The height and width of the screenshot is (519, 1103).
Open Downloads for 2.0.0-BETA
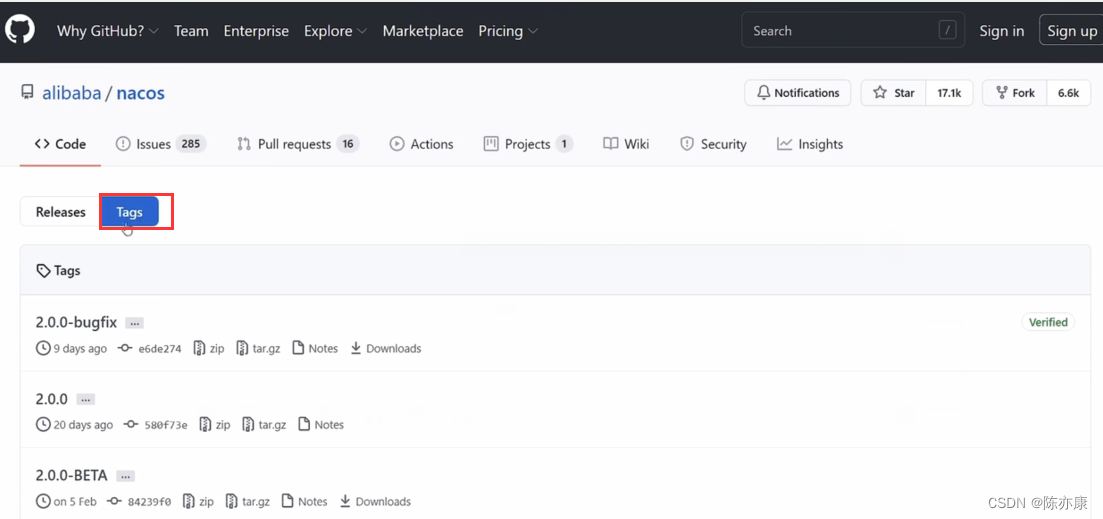[375, 501]
